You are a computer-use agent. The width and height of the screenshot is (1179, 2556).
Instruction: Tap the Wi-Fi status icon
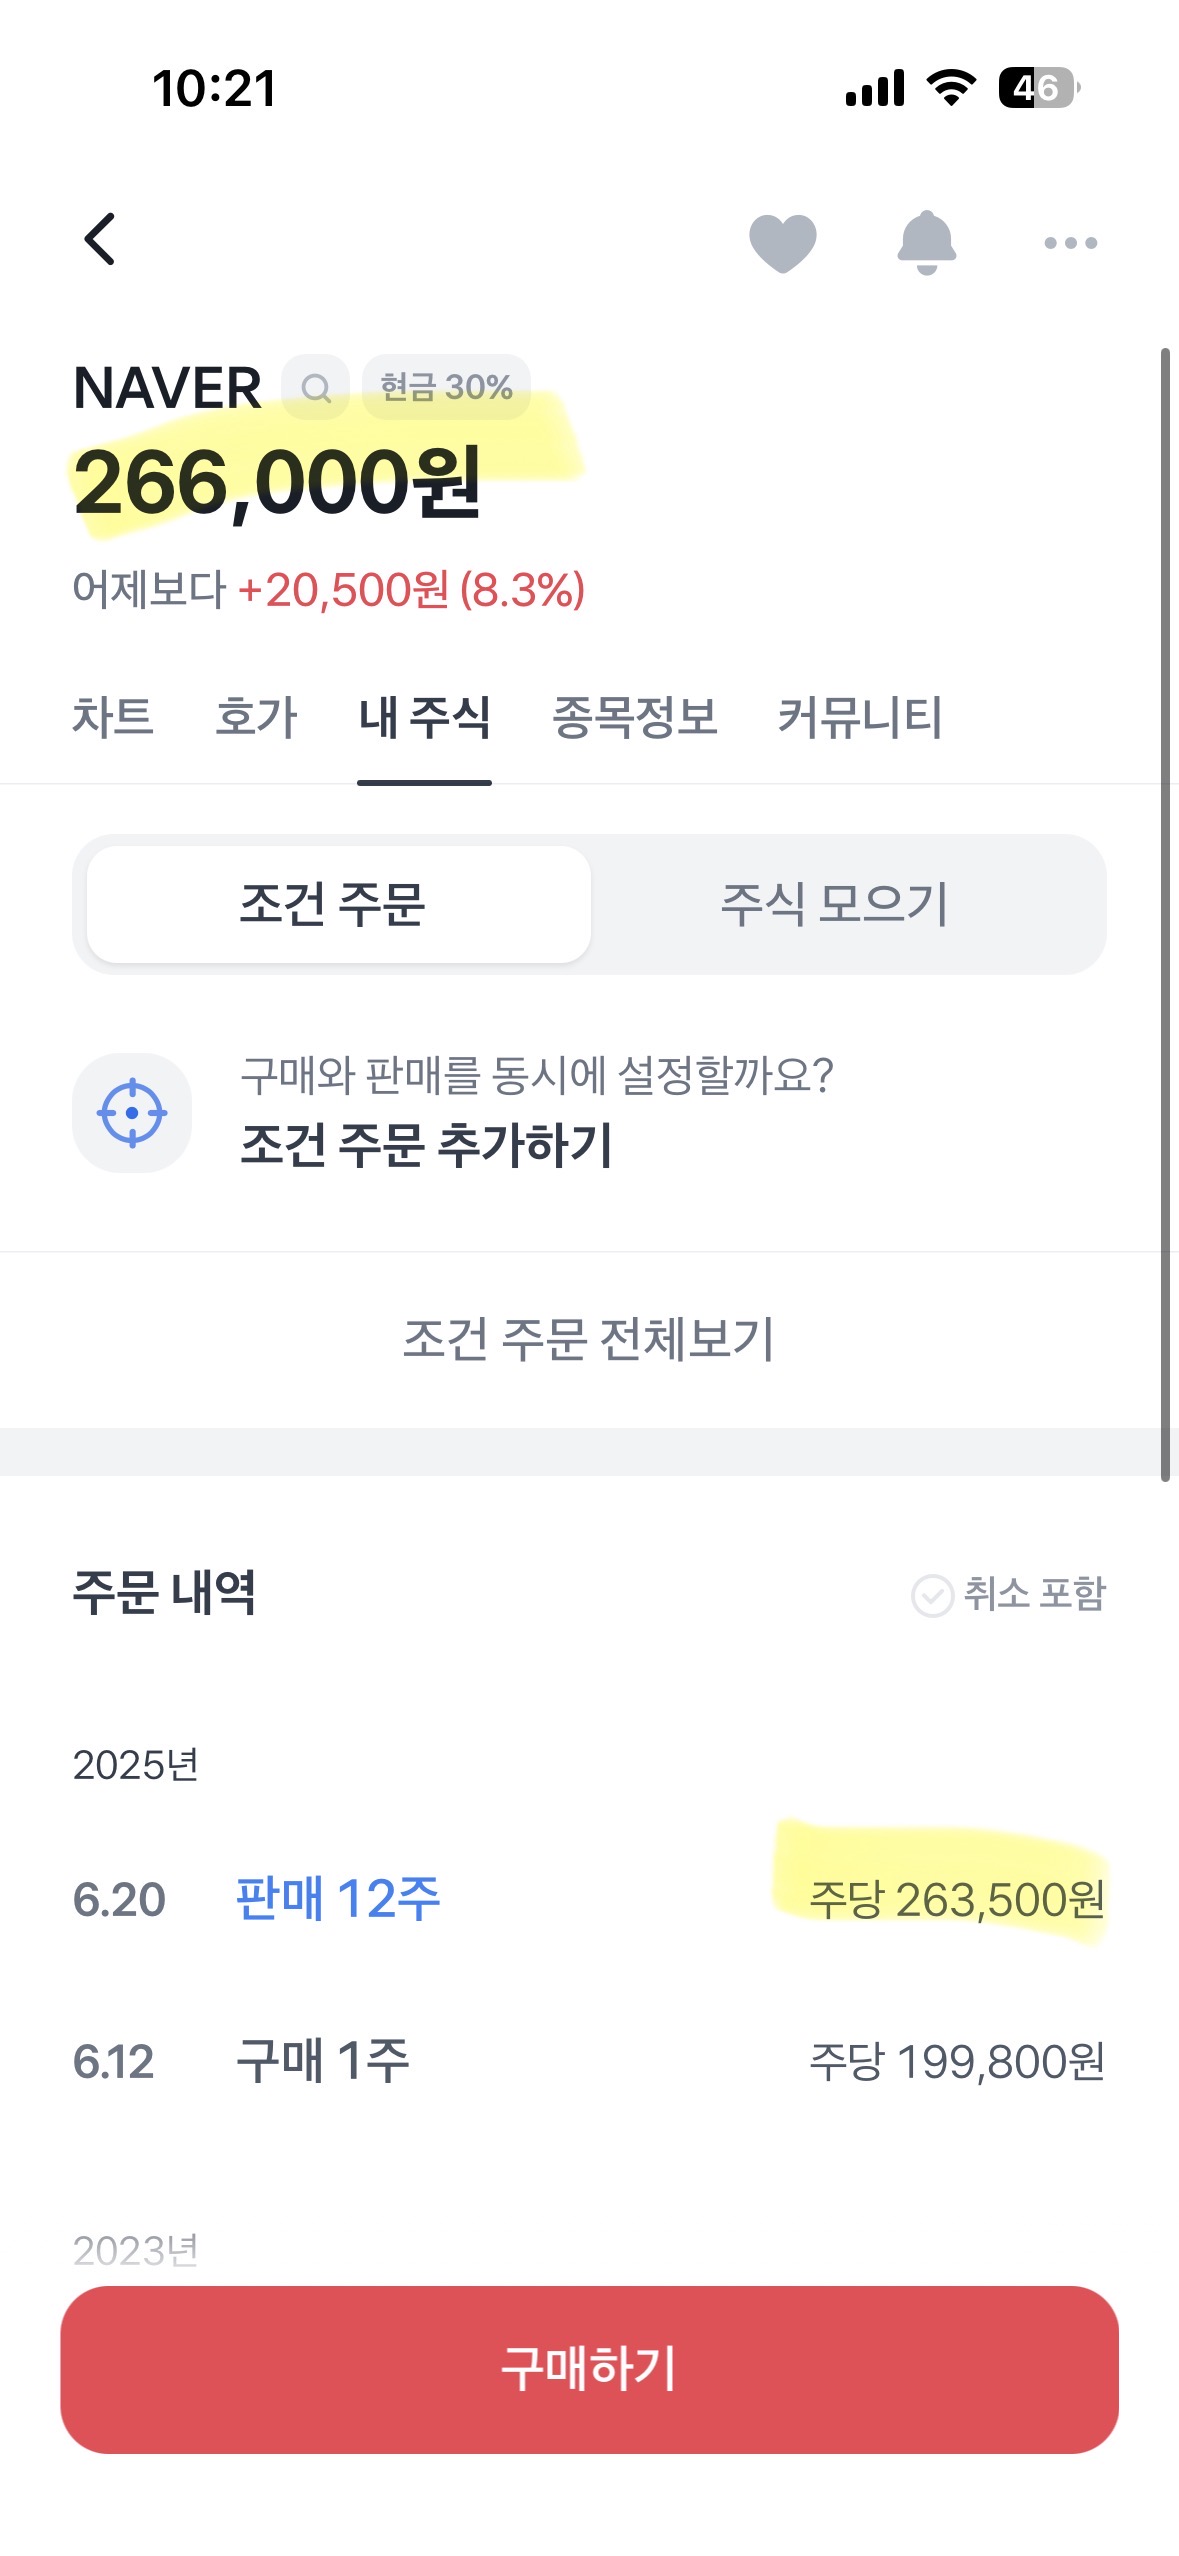tap(951, 87)
